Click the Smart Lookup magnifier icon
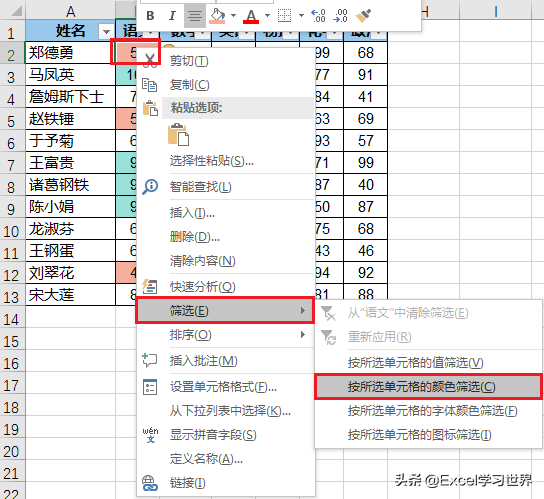The width and height of the screenshot is (544, 499). [150, 187]
